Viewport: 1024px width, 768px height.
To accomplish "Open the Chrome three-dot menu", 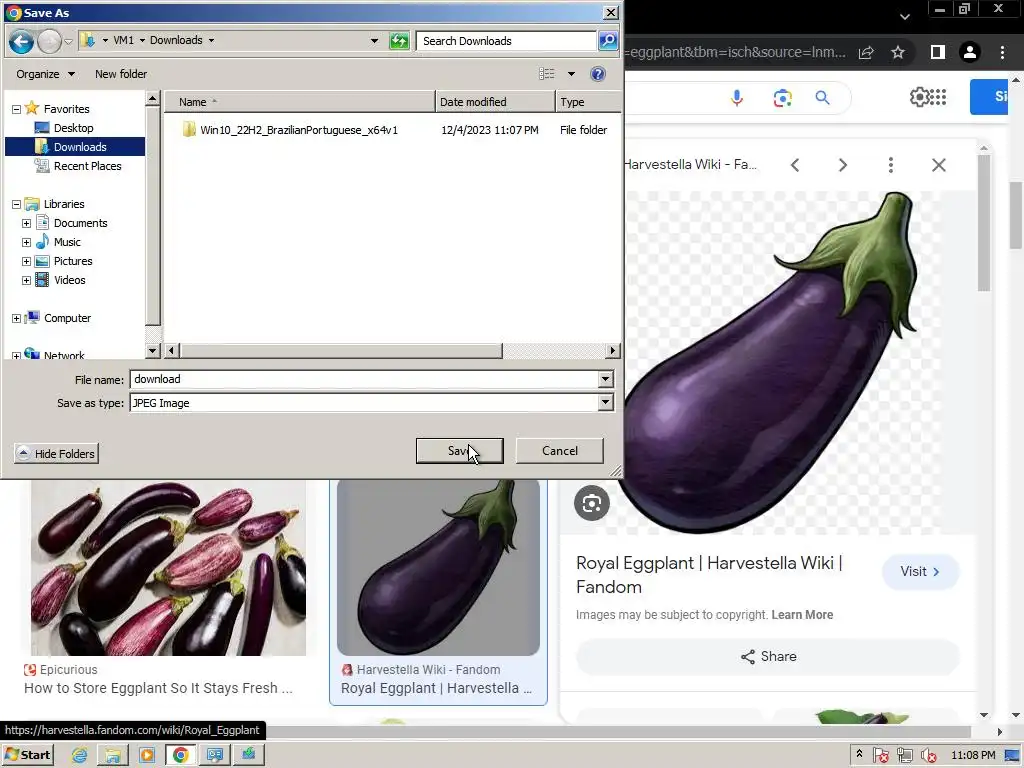I will [1002, 52].
